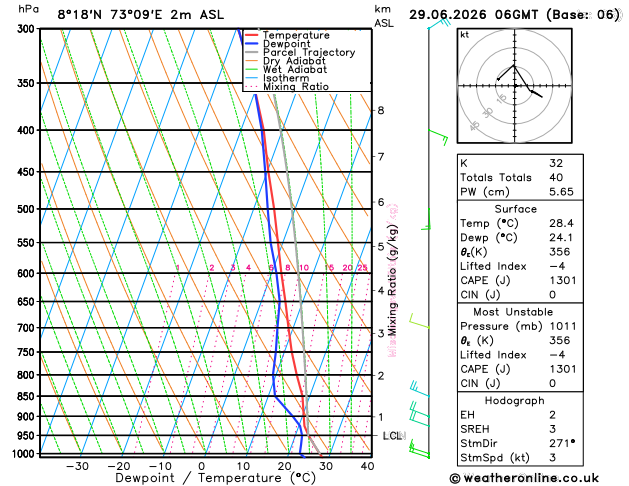Click the hodograph 'kt' unit label
Screen dimensions: 629x486
point(465,35)
